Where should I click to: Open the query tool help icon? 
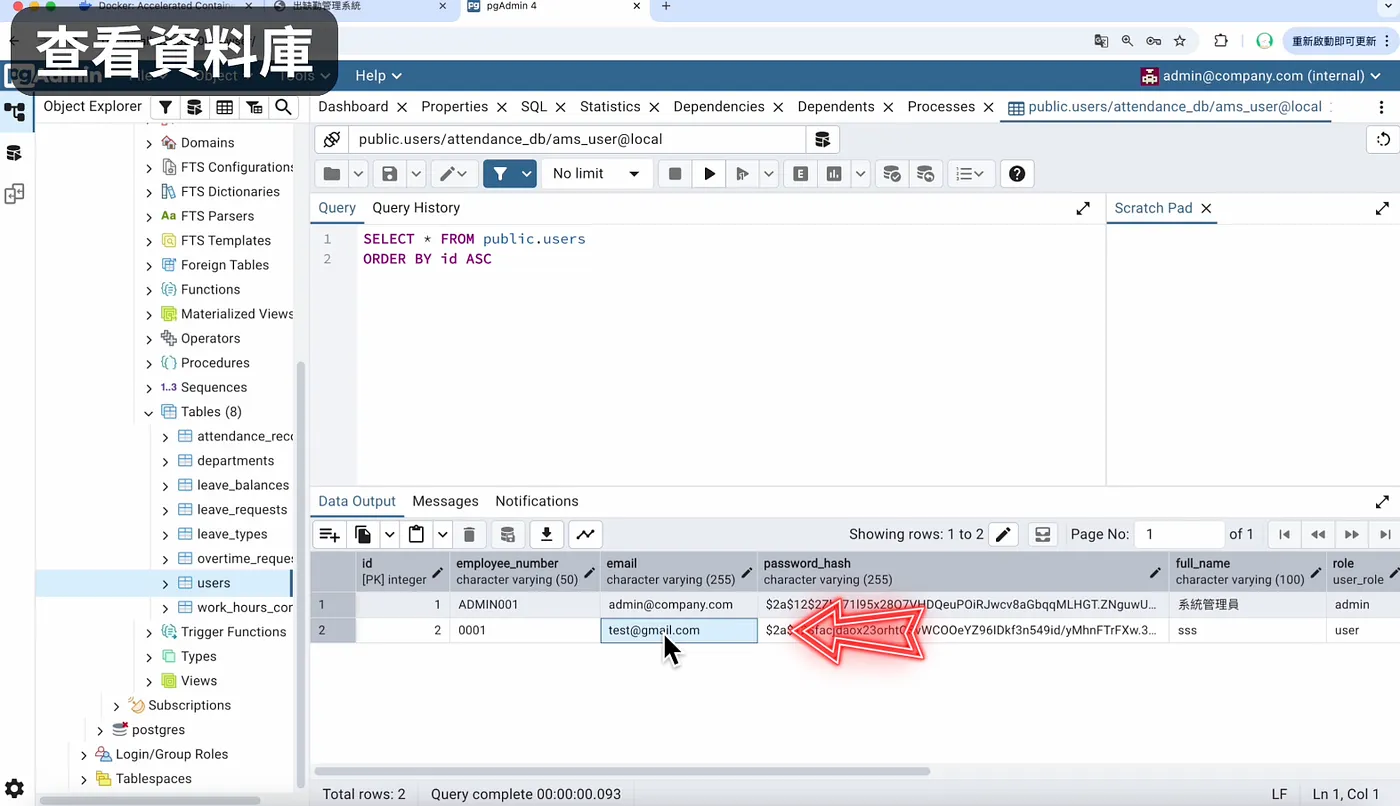1017,174
